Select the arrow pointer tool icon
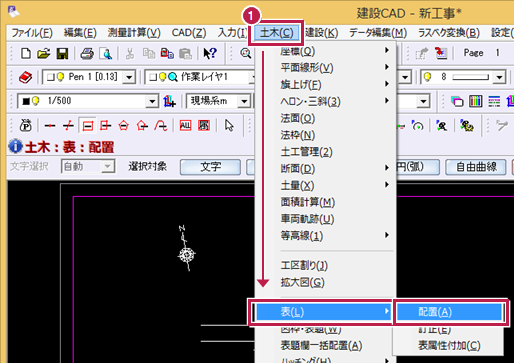514x363 pixels. click(x=229, y=126)
